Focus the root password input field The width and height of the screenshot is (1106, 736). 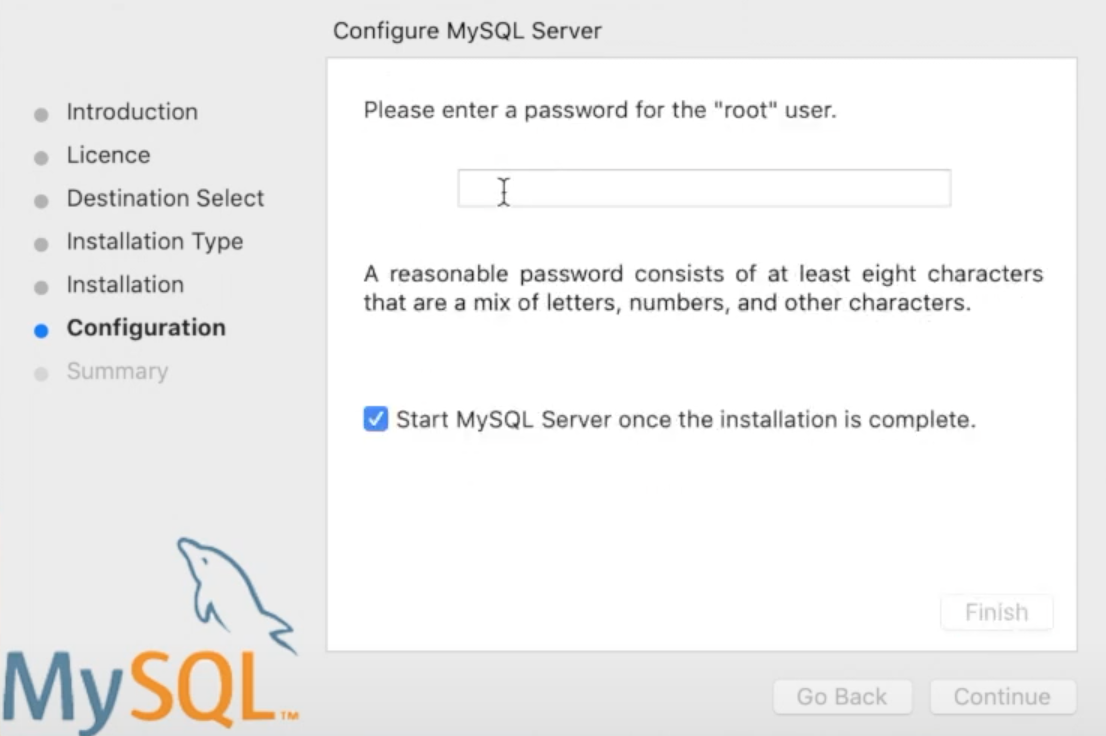pyautogui.click(x=704, y=188)
